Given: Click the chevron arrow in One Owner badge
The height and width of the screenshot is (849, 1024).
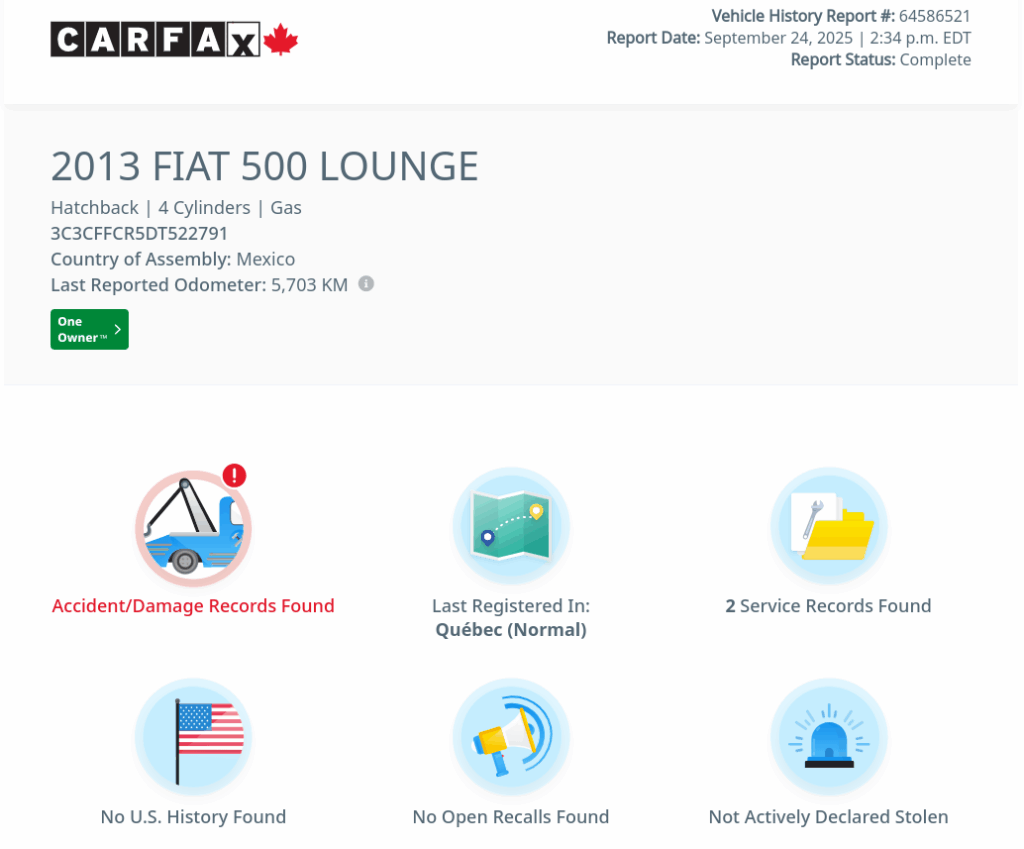Looking at the screenshot, I should 117,330.
